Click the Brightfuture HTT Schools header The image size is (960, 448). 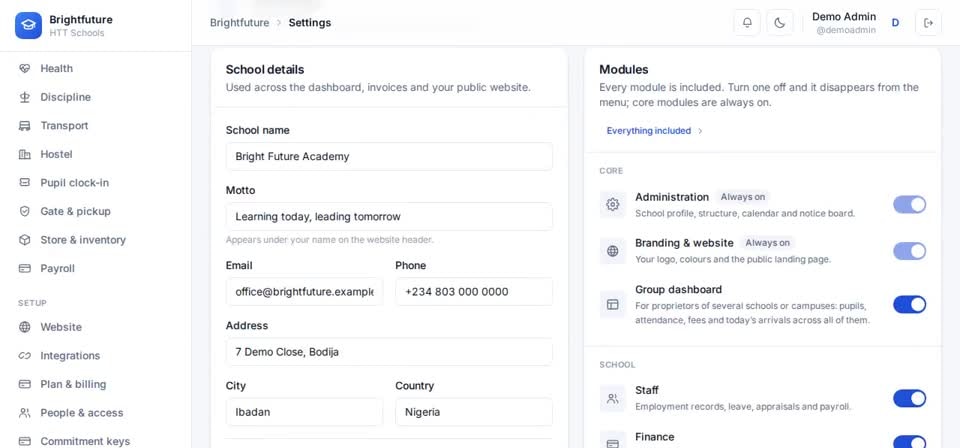point(81,26)
